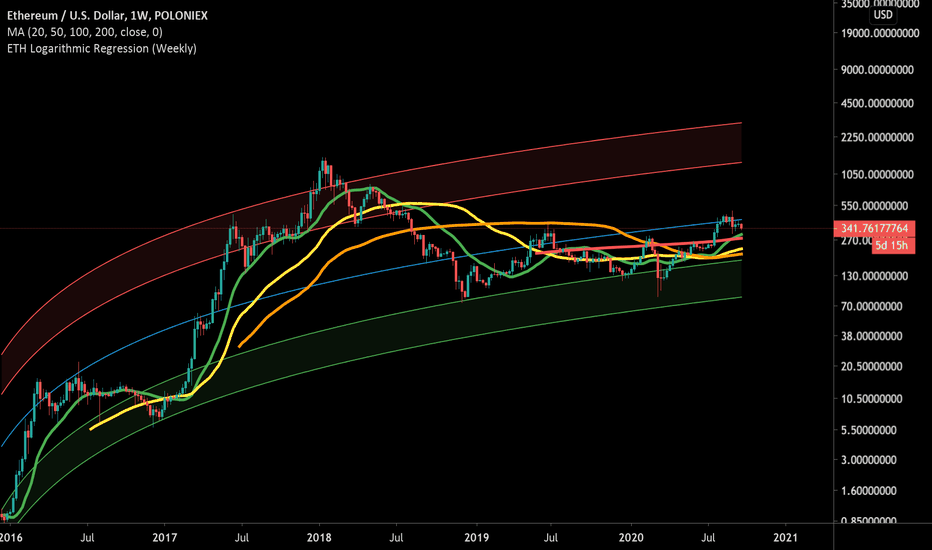Click the 2250.00000000 price axis label
932x550 pixels.
click(877, 137)
